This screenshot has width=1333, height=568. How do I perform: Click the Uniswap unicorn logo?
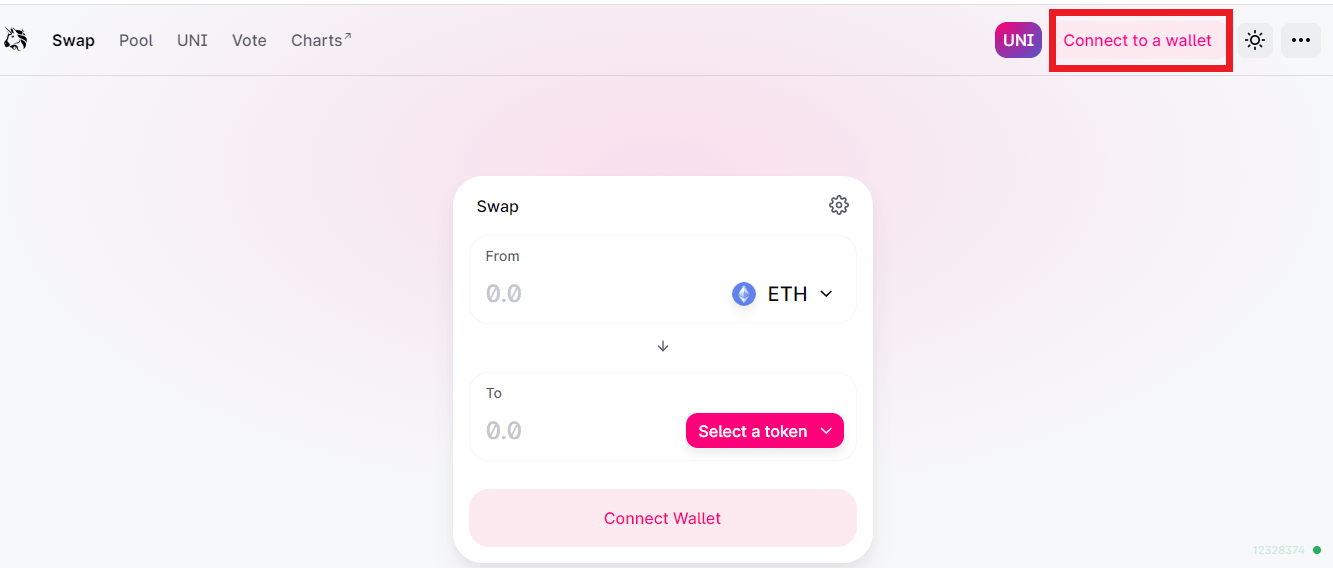click(x=14, y=40)
